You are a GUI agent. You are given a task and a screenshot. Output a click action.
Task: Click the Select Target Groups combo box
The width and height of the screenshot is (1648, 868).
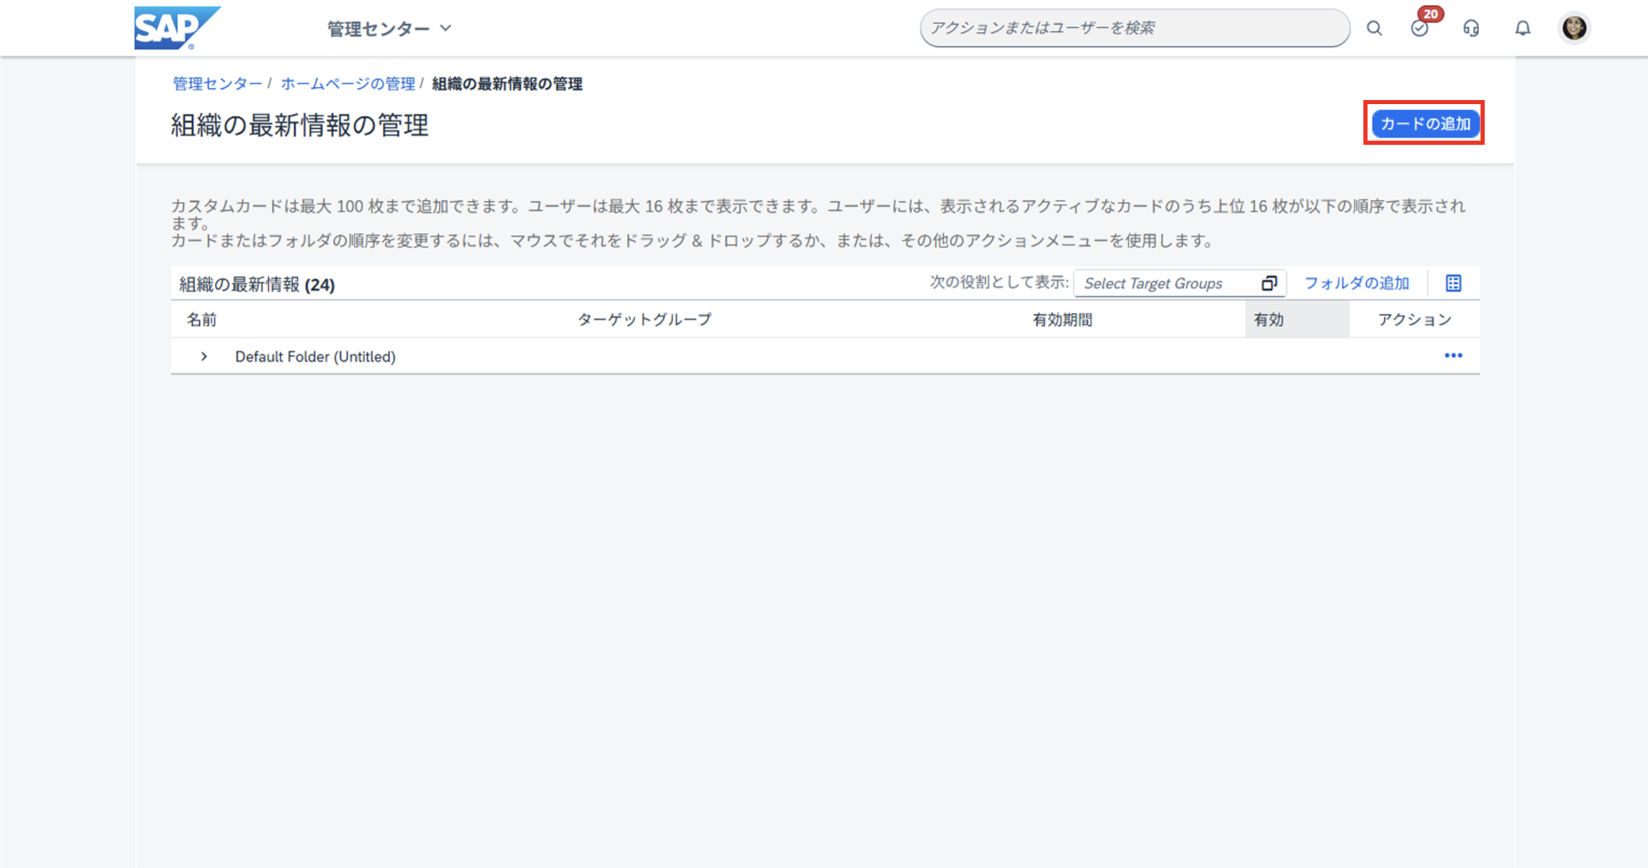click(x=1164, y=284)
